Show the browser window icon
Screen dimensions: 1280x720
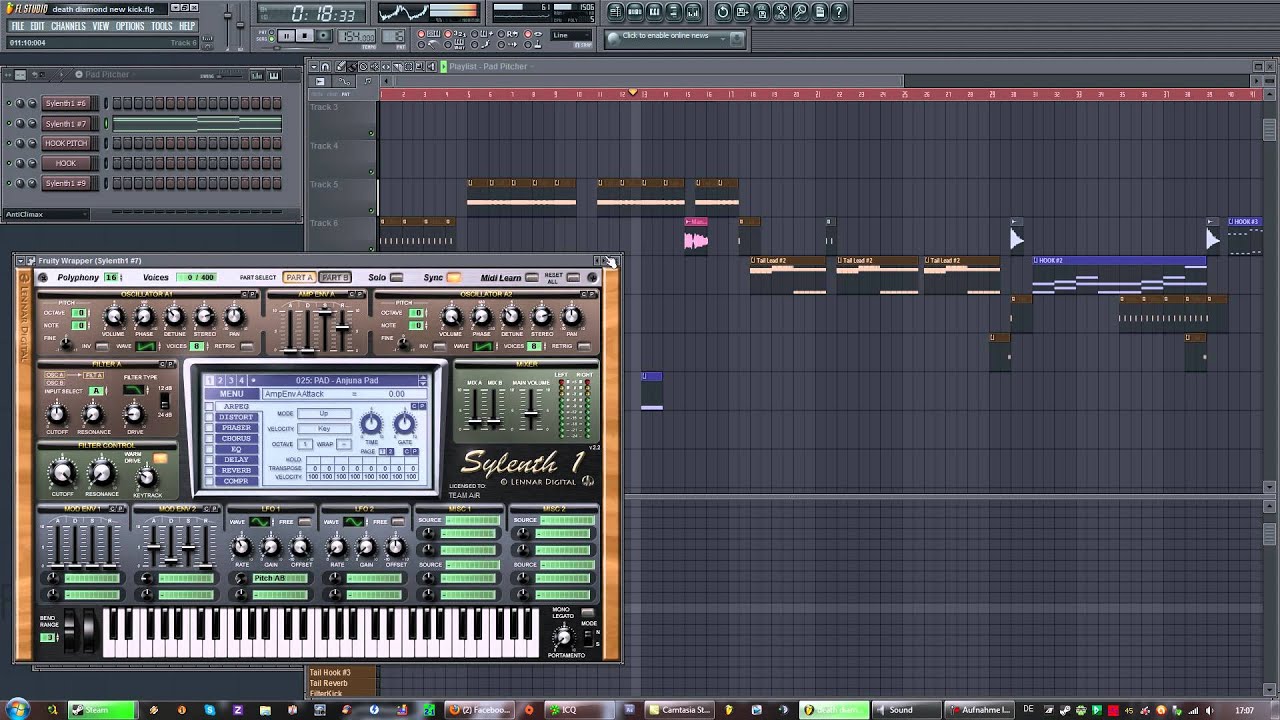pyautogui.click(x=674, y=12)
